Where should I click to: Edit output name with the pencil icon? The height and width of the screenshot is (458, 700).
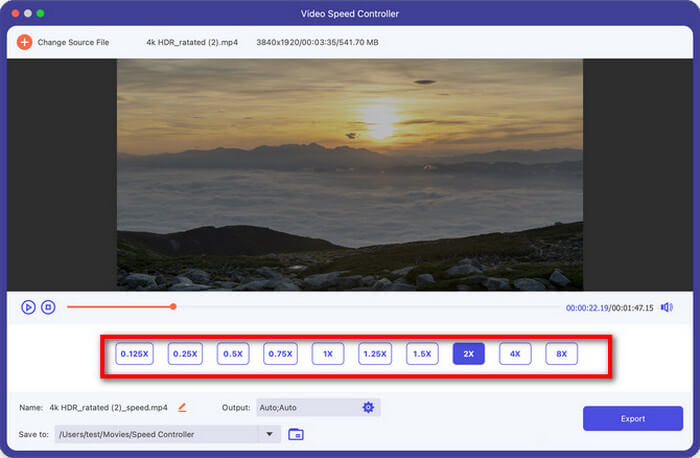pos(182,407)
